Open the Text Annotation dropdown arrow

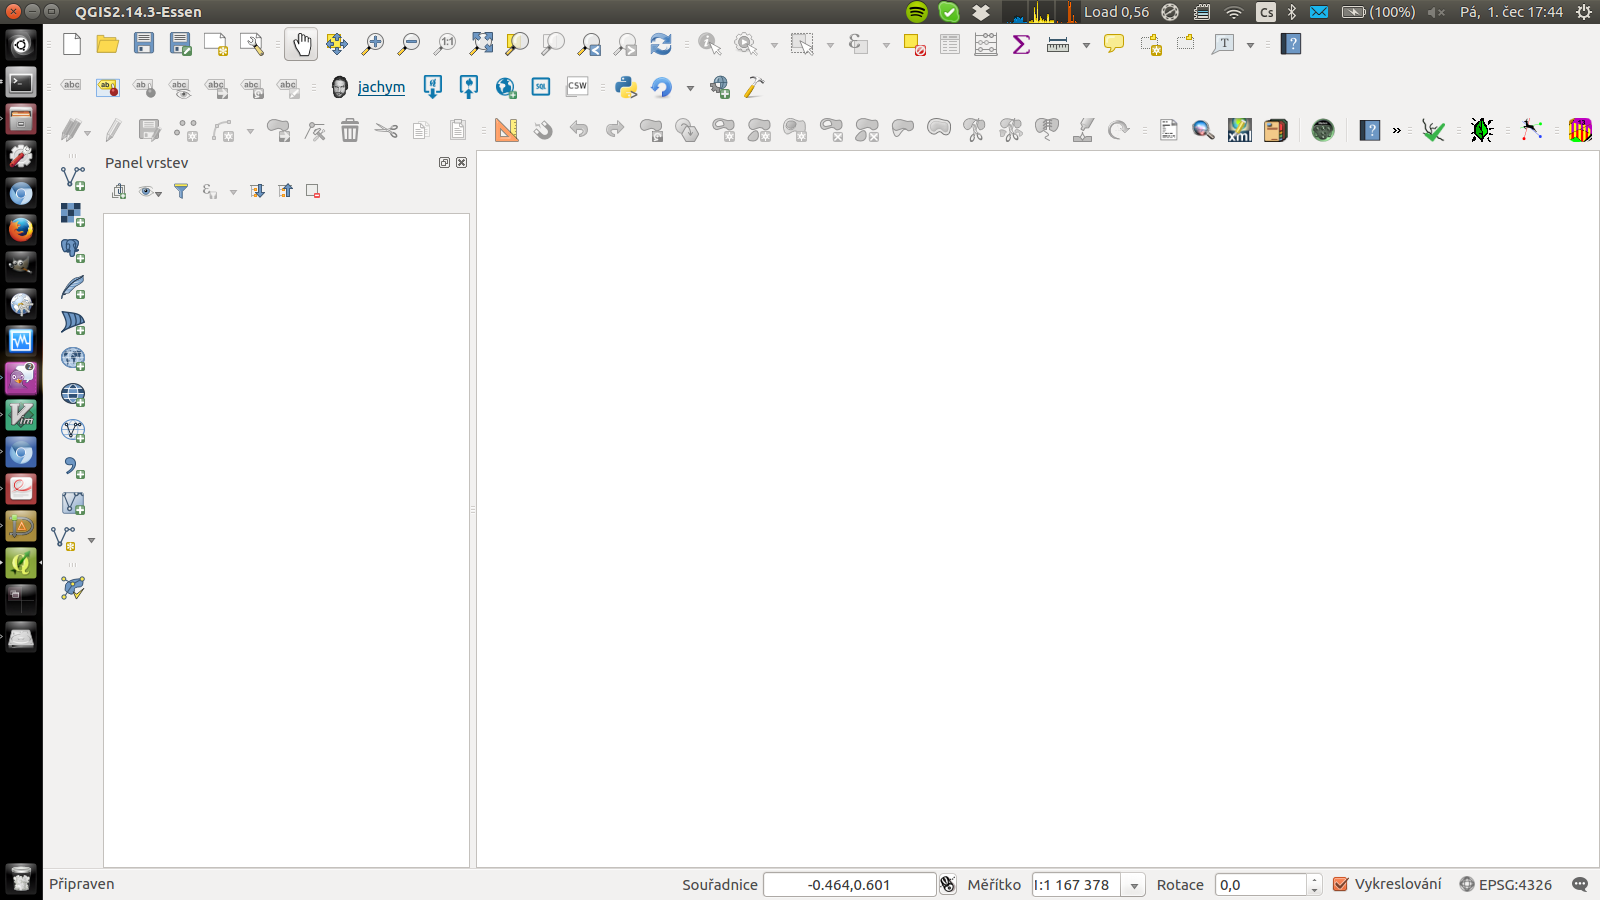[x=1250, y=45]
